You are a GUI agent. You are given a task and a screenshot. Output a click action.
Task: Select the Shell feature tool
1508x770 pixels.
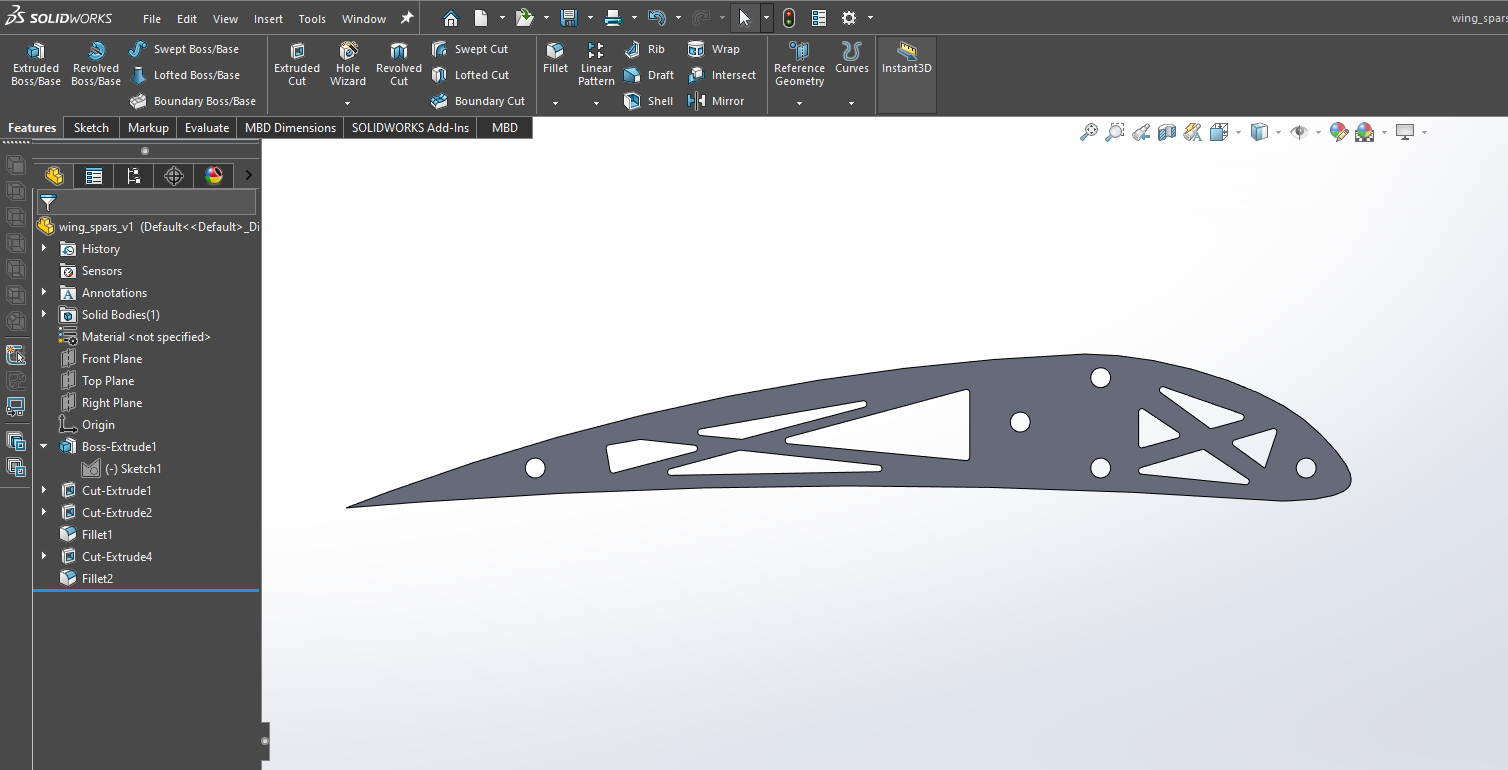(x=648, y=101)
